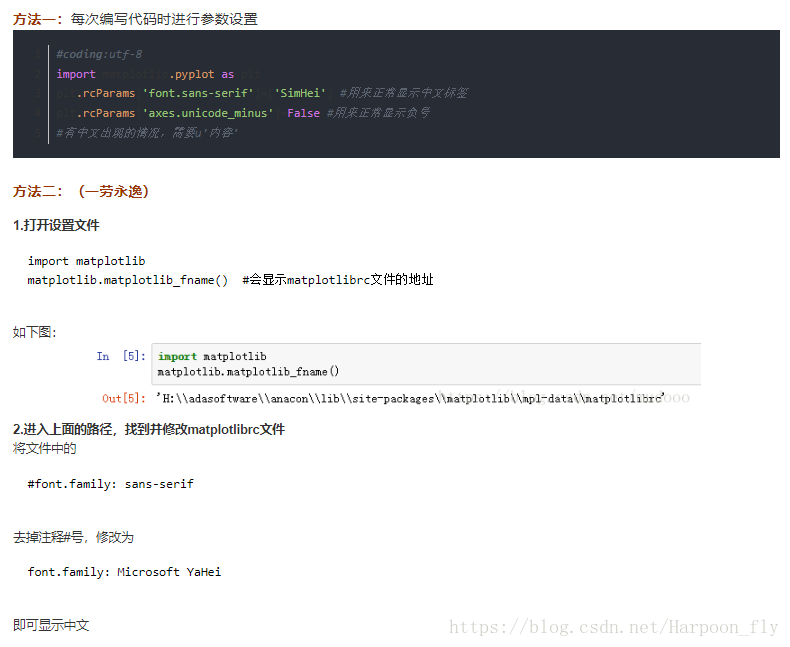Viewport: 790px width, 647px height.
Task: Click the text '去掉注释#号，修改为'
Action: click(x=74, y=538)
